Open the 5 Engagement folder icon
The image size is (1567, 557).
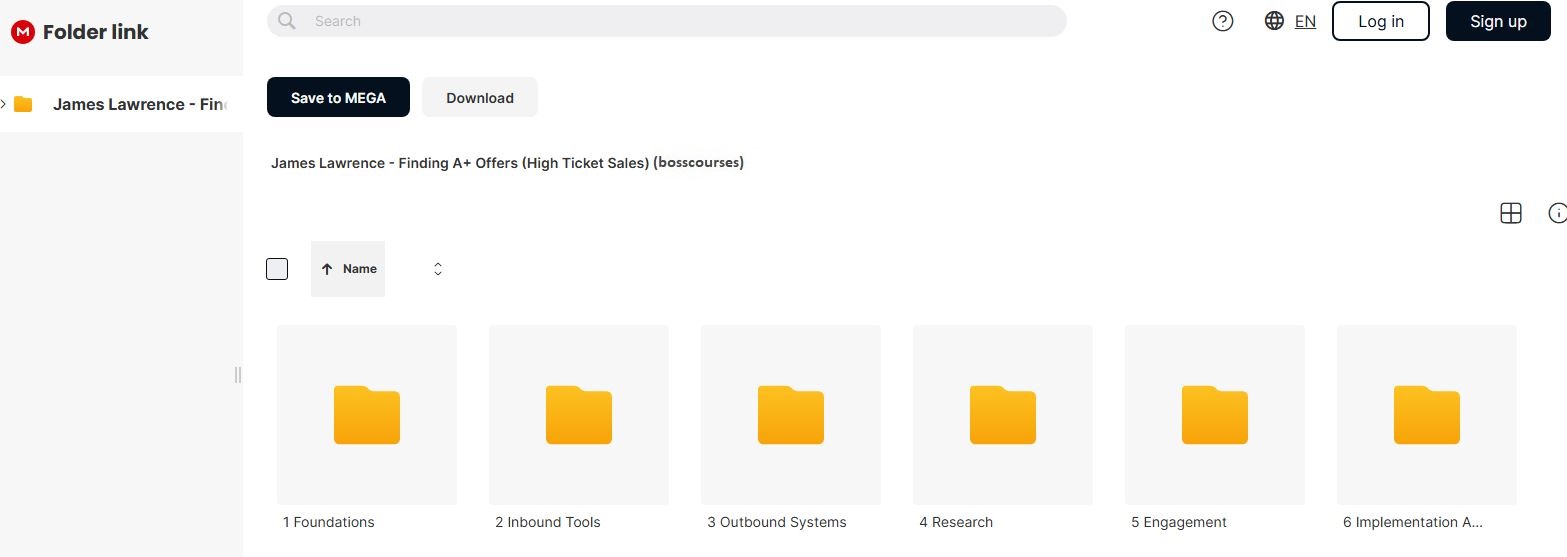(x=1215, y=414)
